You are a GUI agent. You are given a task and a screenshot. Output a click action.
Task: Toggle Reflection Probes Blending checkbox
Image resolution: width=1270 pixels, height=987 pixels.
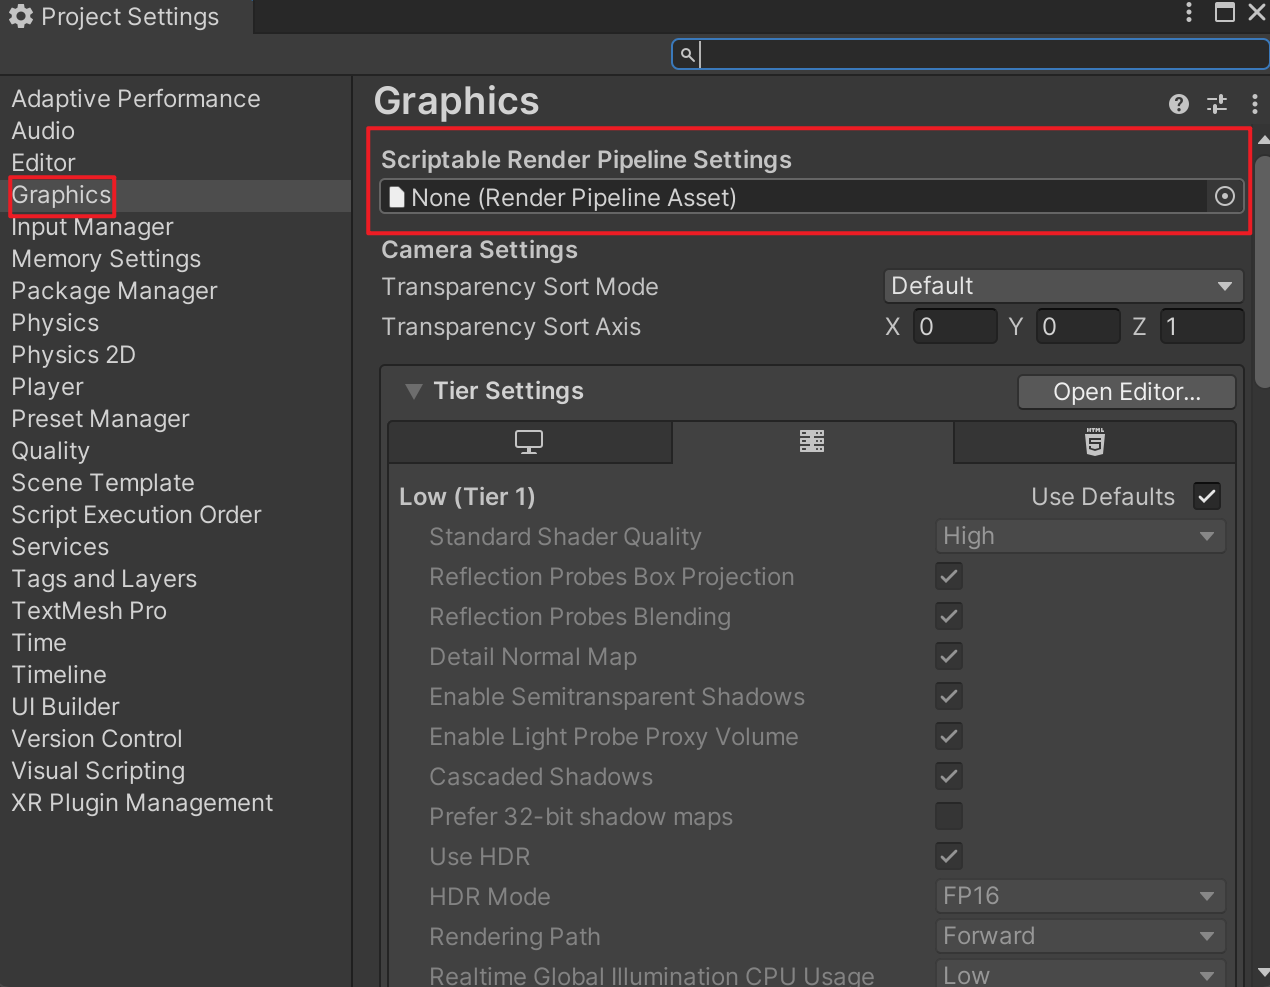coord(949,616)
